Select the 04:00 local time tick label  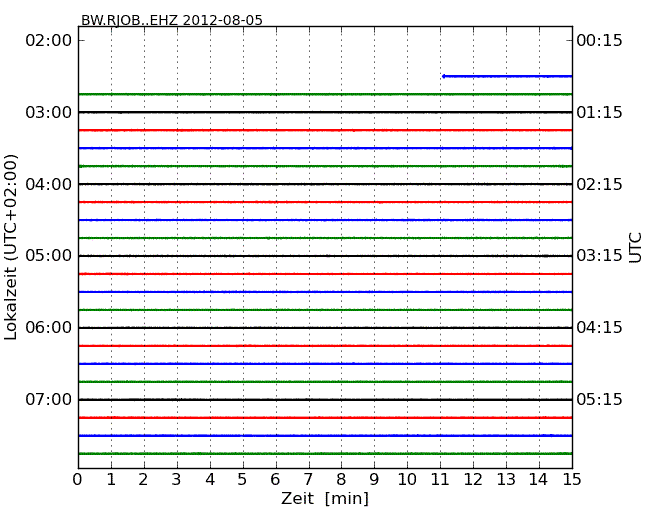point(49,184)
